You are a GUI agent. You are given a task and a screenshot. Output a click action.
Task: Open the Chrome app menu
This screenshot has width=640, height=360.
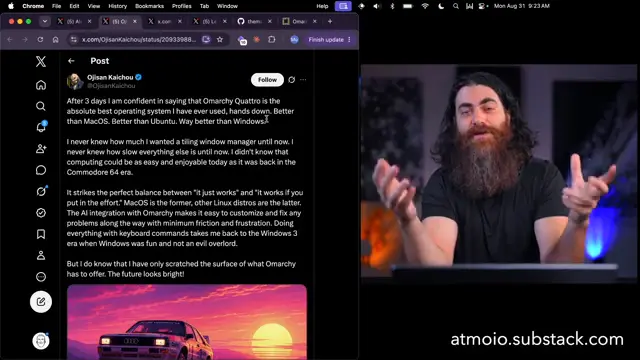coord(33,6)
